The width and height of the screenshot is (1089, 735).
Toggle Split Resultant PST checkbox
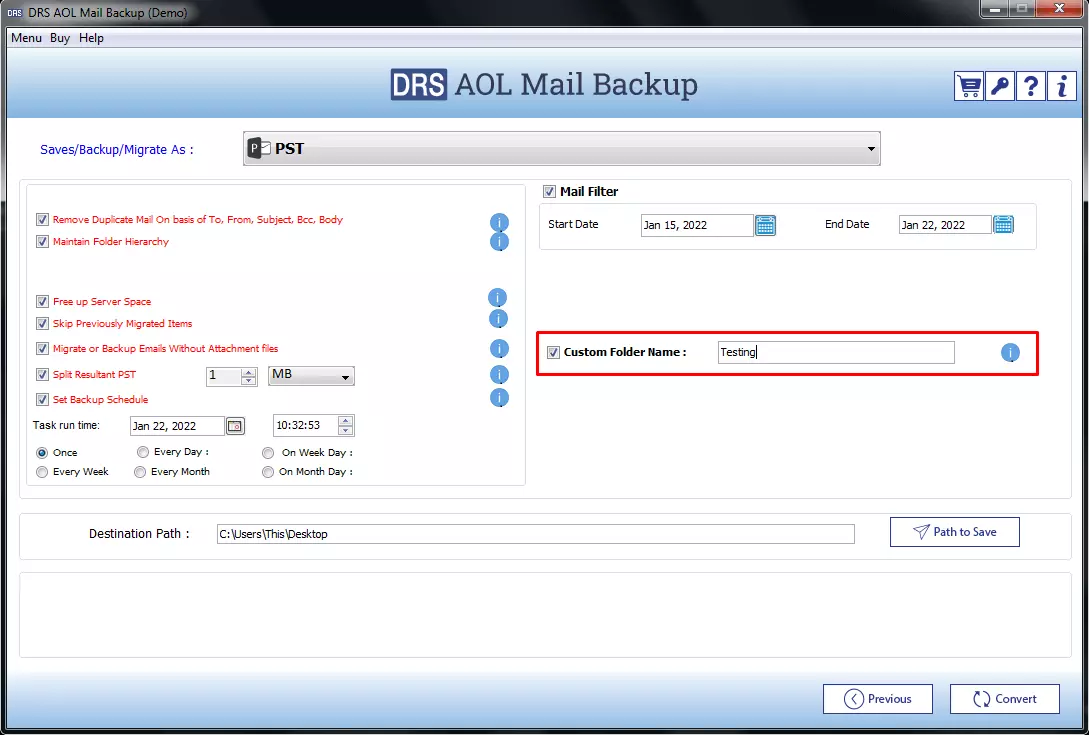(42, 374)
